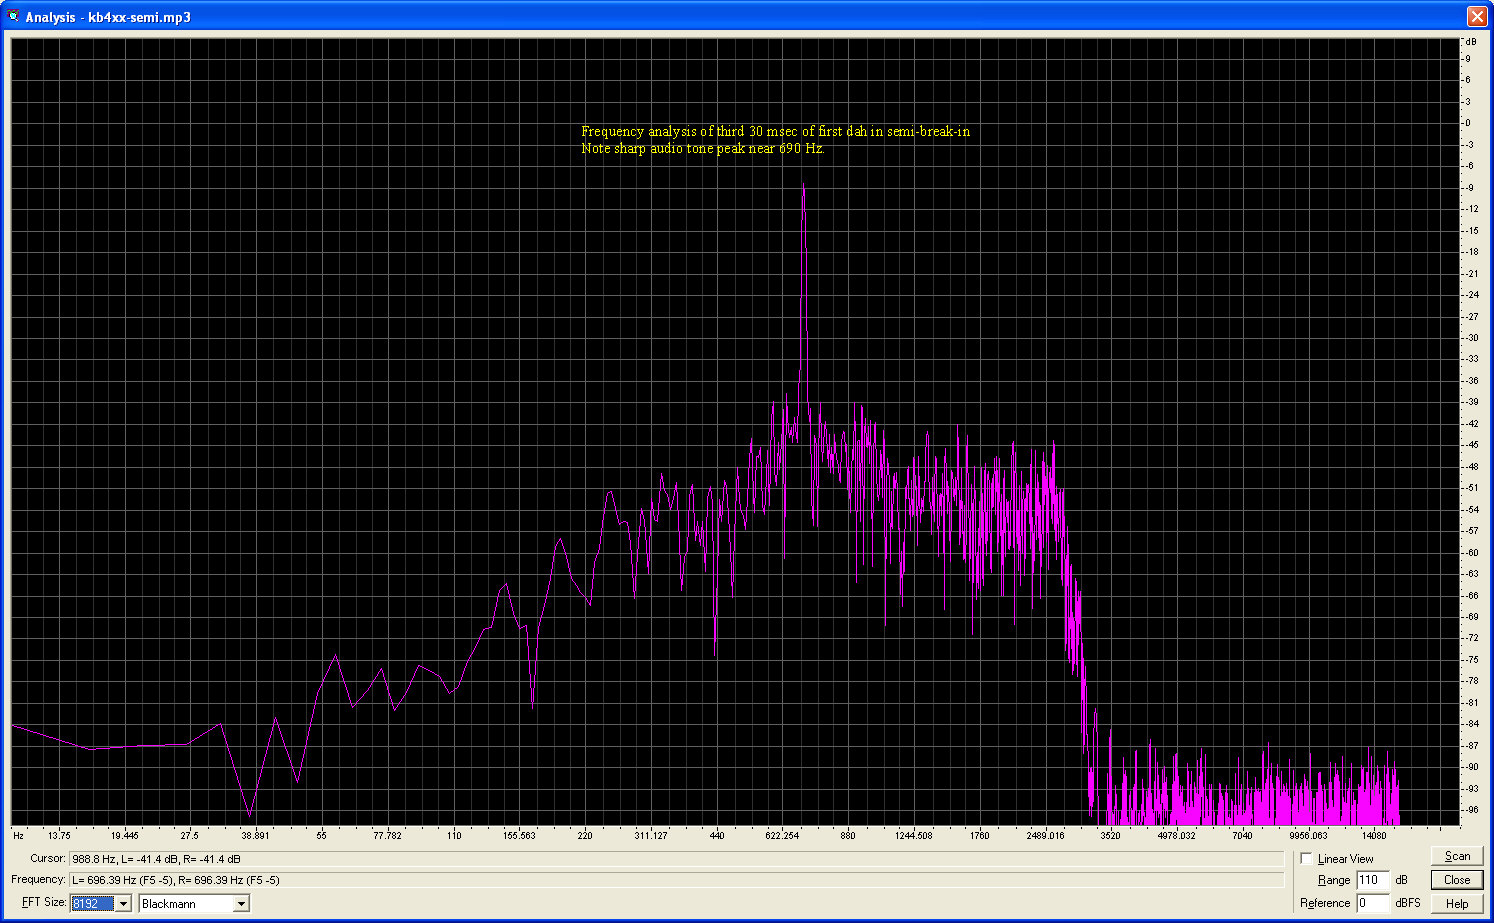Click the Range input field

(x=1373, y=880)
